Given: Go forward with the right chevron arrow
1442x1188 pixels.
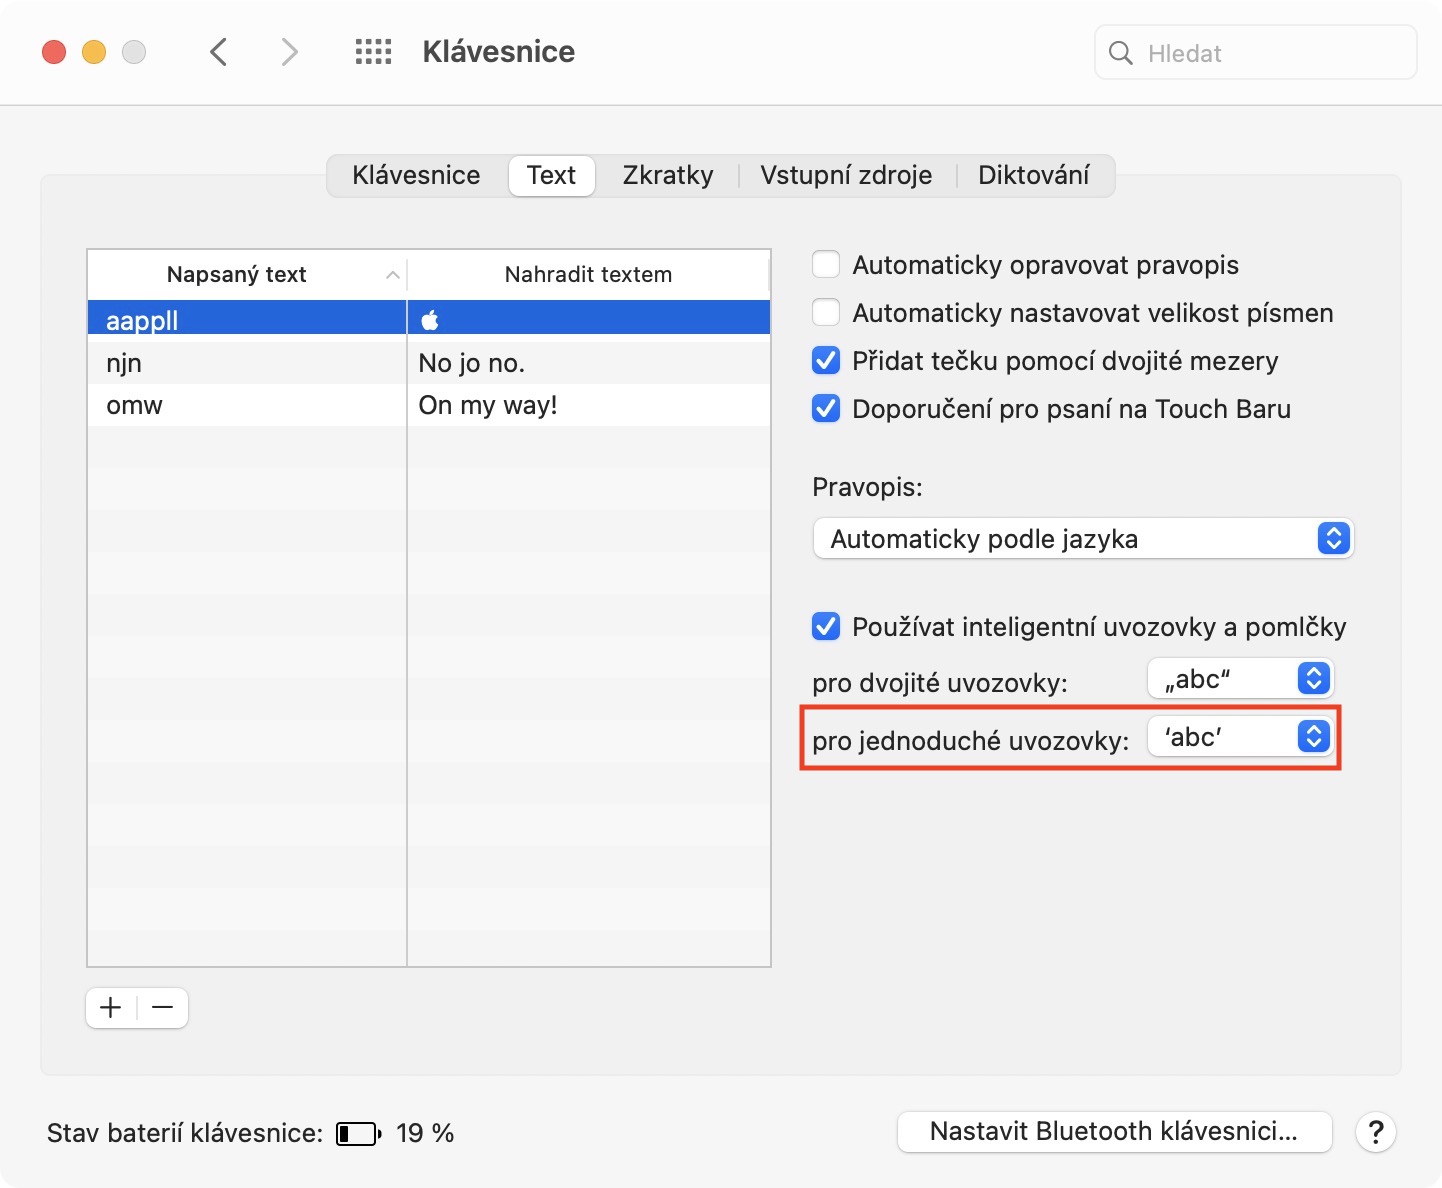Looking at the screenshot, I should 289,52.
